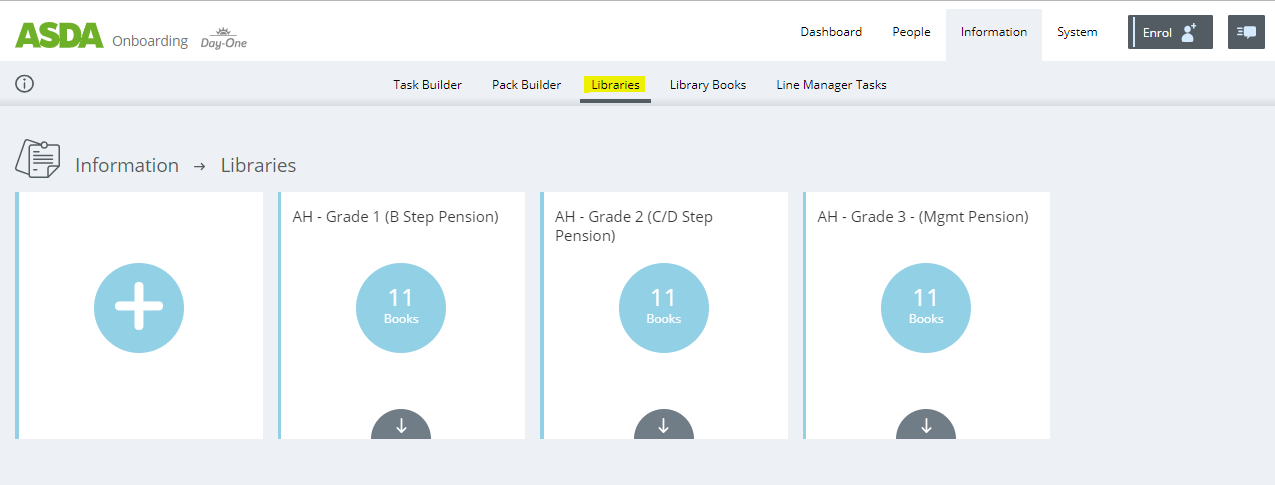Image resolution: width=1275 pixels, height=485 pixels.
Task: Click the ASDA logo
Action: pyautogui.click(x=60, y=36)
